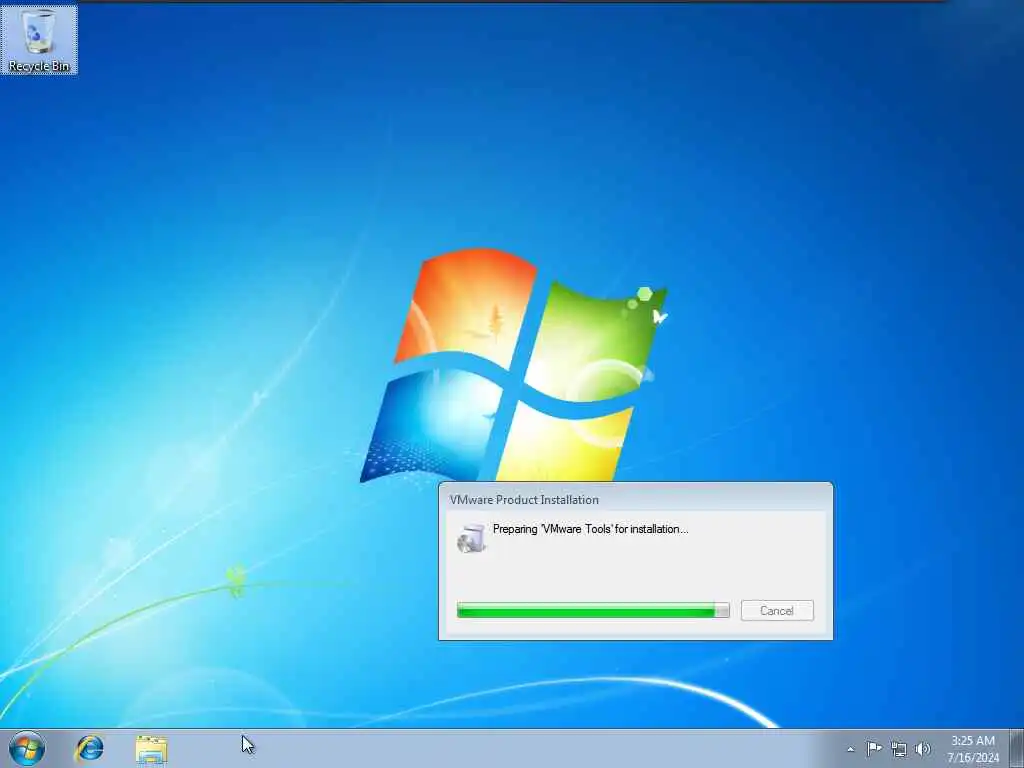This screenshot has height=768, width=1024.
Task: Open Windows Explorer from the taskbar
Action: click(152, 749)
